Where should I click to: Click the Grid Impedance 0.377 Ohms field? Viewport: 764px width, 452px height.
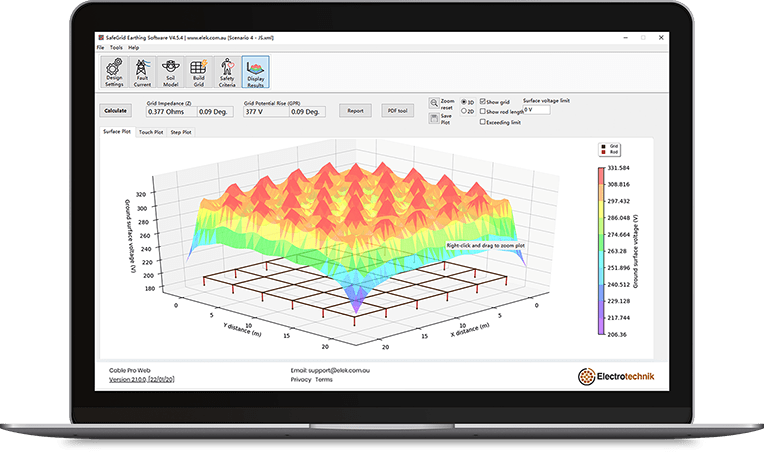[172, 112]
